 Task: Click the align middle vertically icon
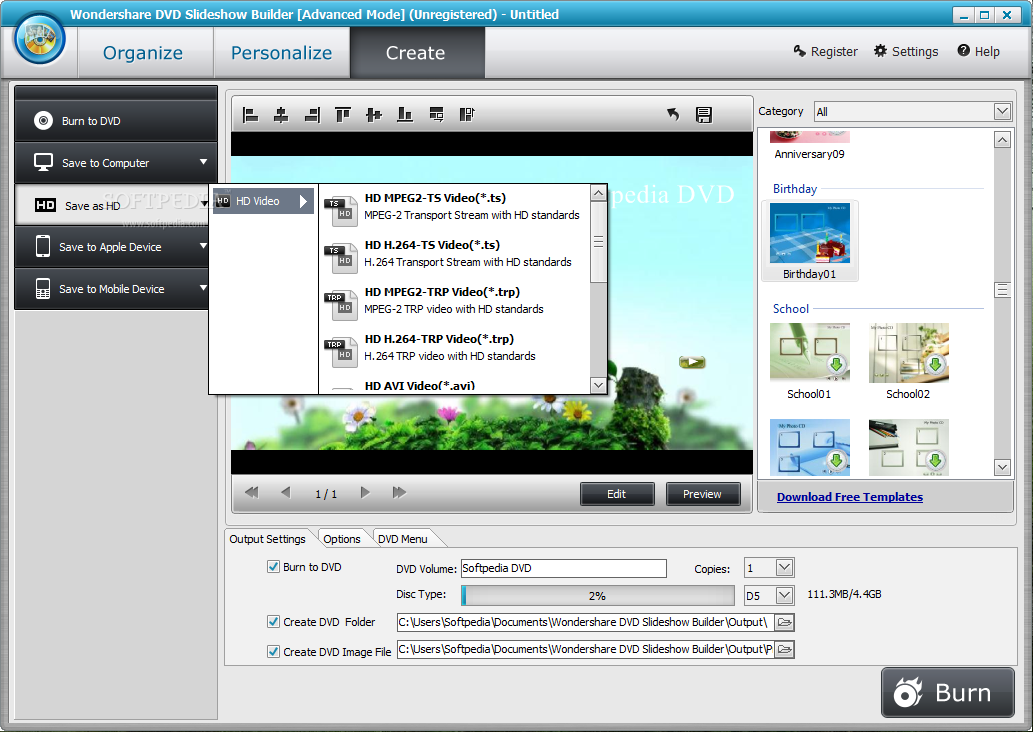click(374, 115)
